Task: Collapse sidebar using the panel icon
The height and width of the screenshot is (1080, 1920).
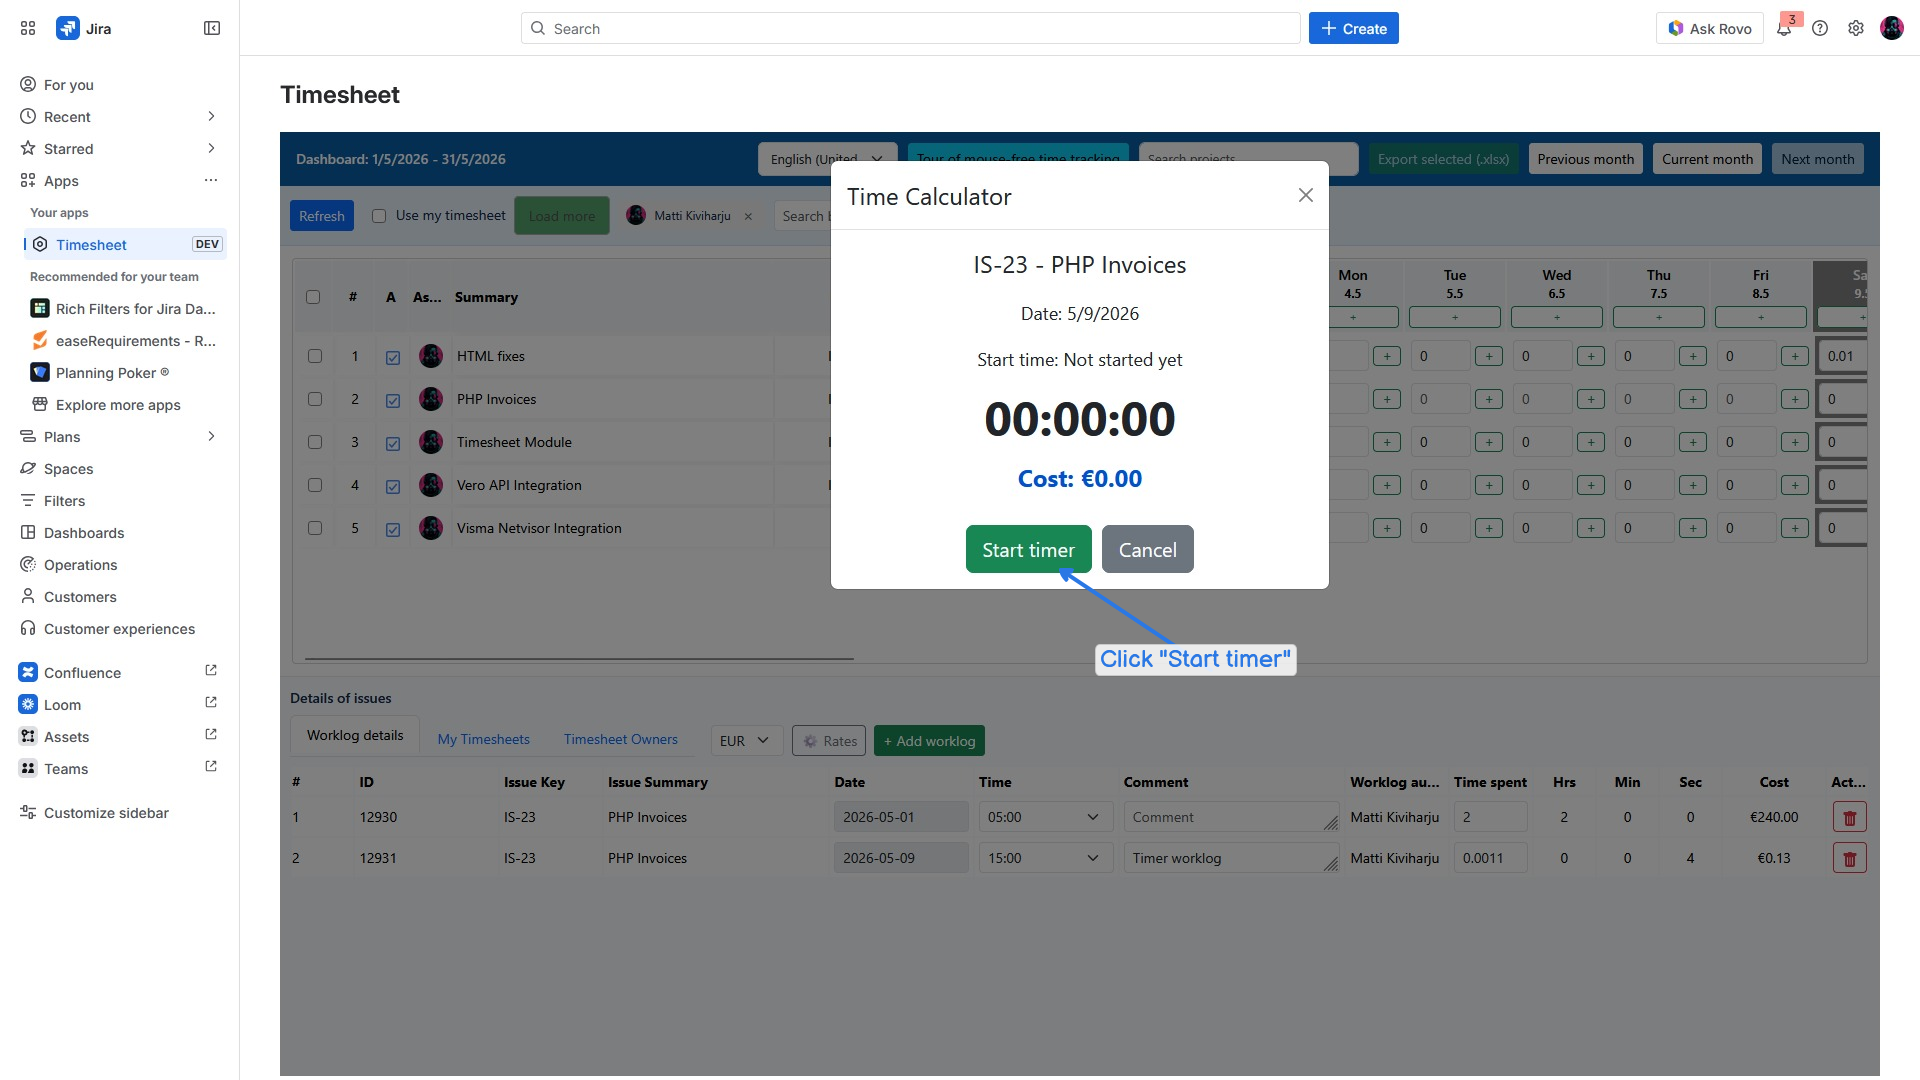Action: (212, 28)
